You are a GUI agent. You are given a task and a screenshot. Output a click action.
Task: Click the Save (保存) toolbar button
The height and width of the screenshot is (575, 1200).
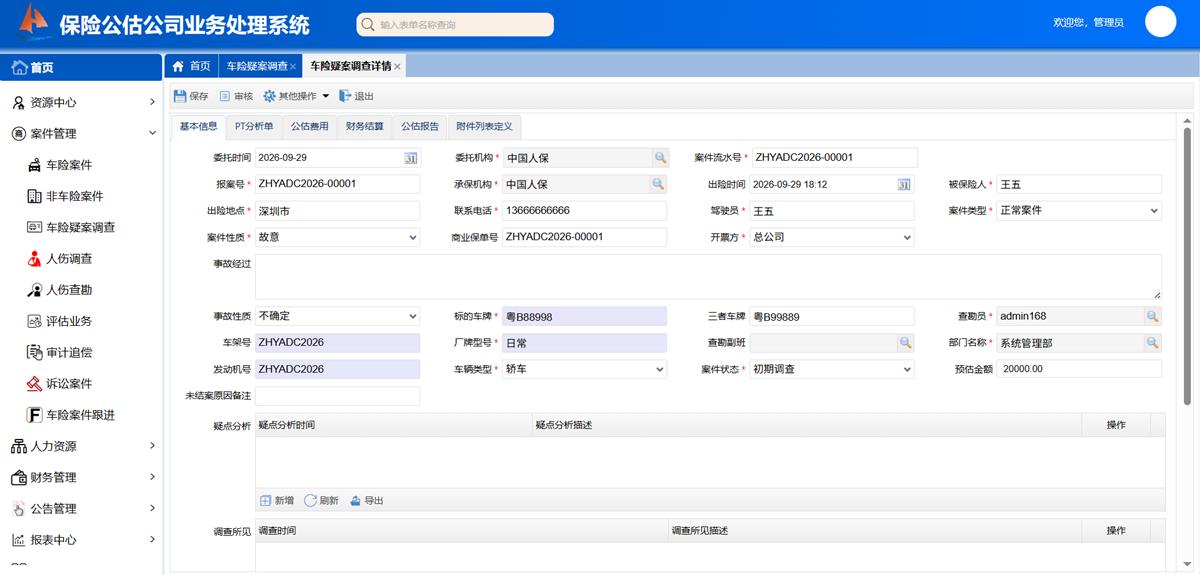coord(191,96)
